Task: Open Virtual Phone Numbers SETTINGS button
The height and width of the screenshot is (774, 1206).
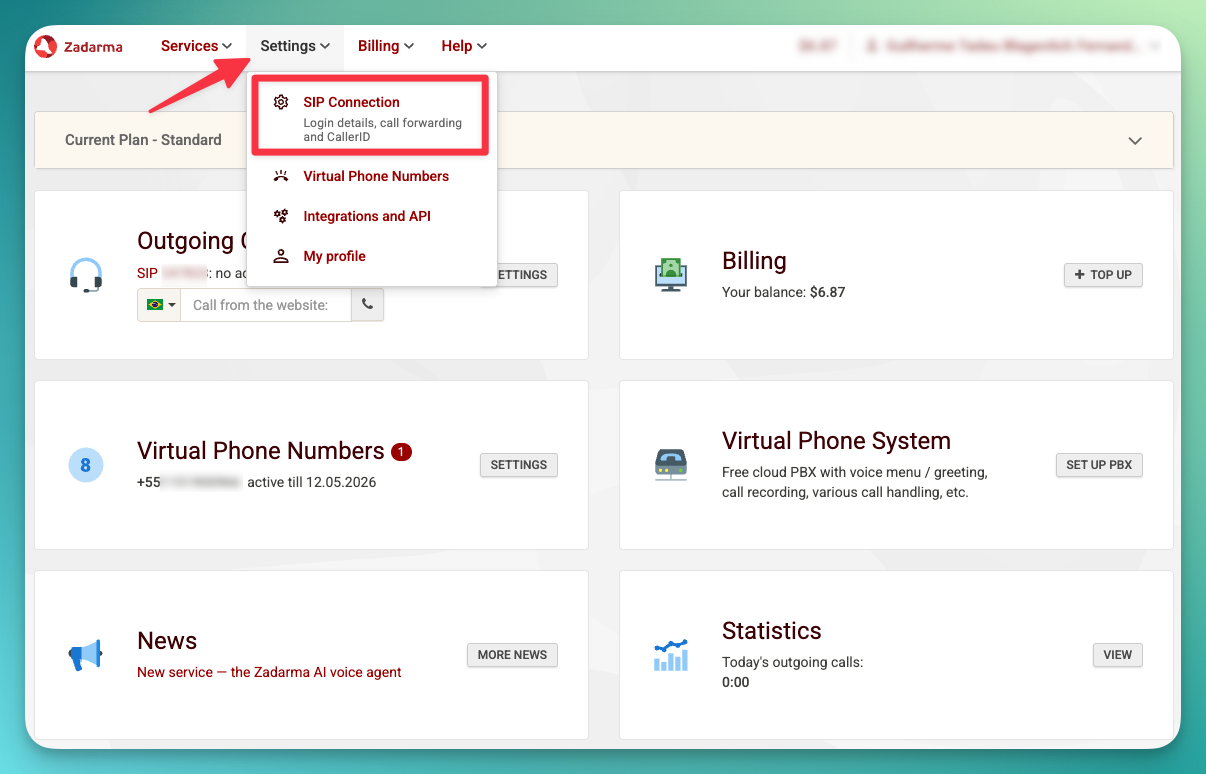Action: pyautogui.click(x=519, y=465)
